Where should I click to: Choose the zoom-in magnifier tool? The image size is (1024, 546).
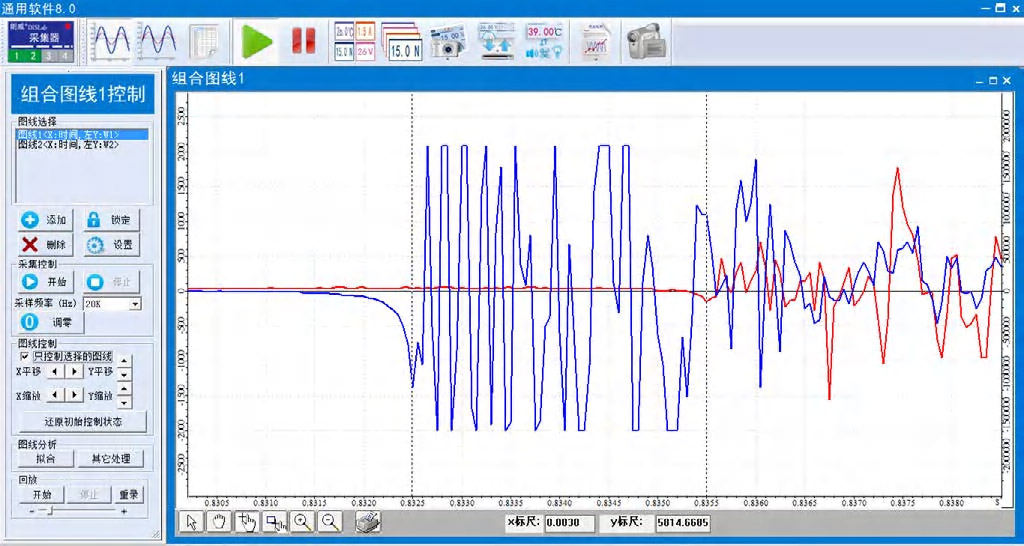click(x=302, y=522)
